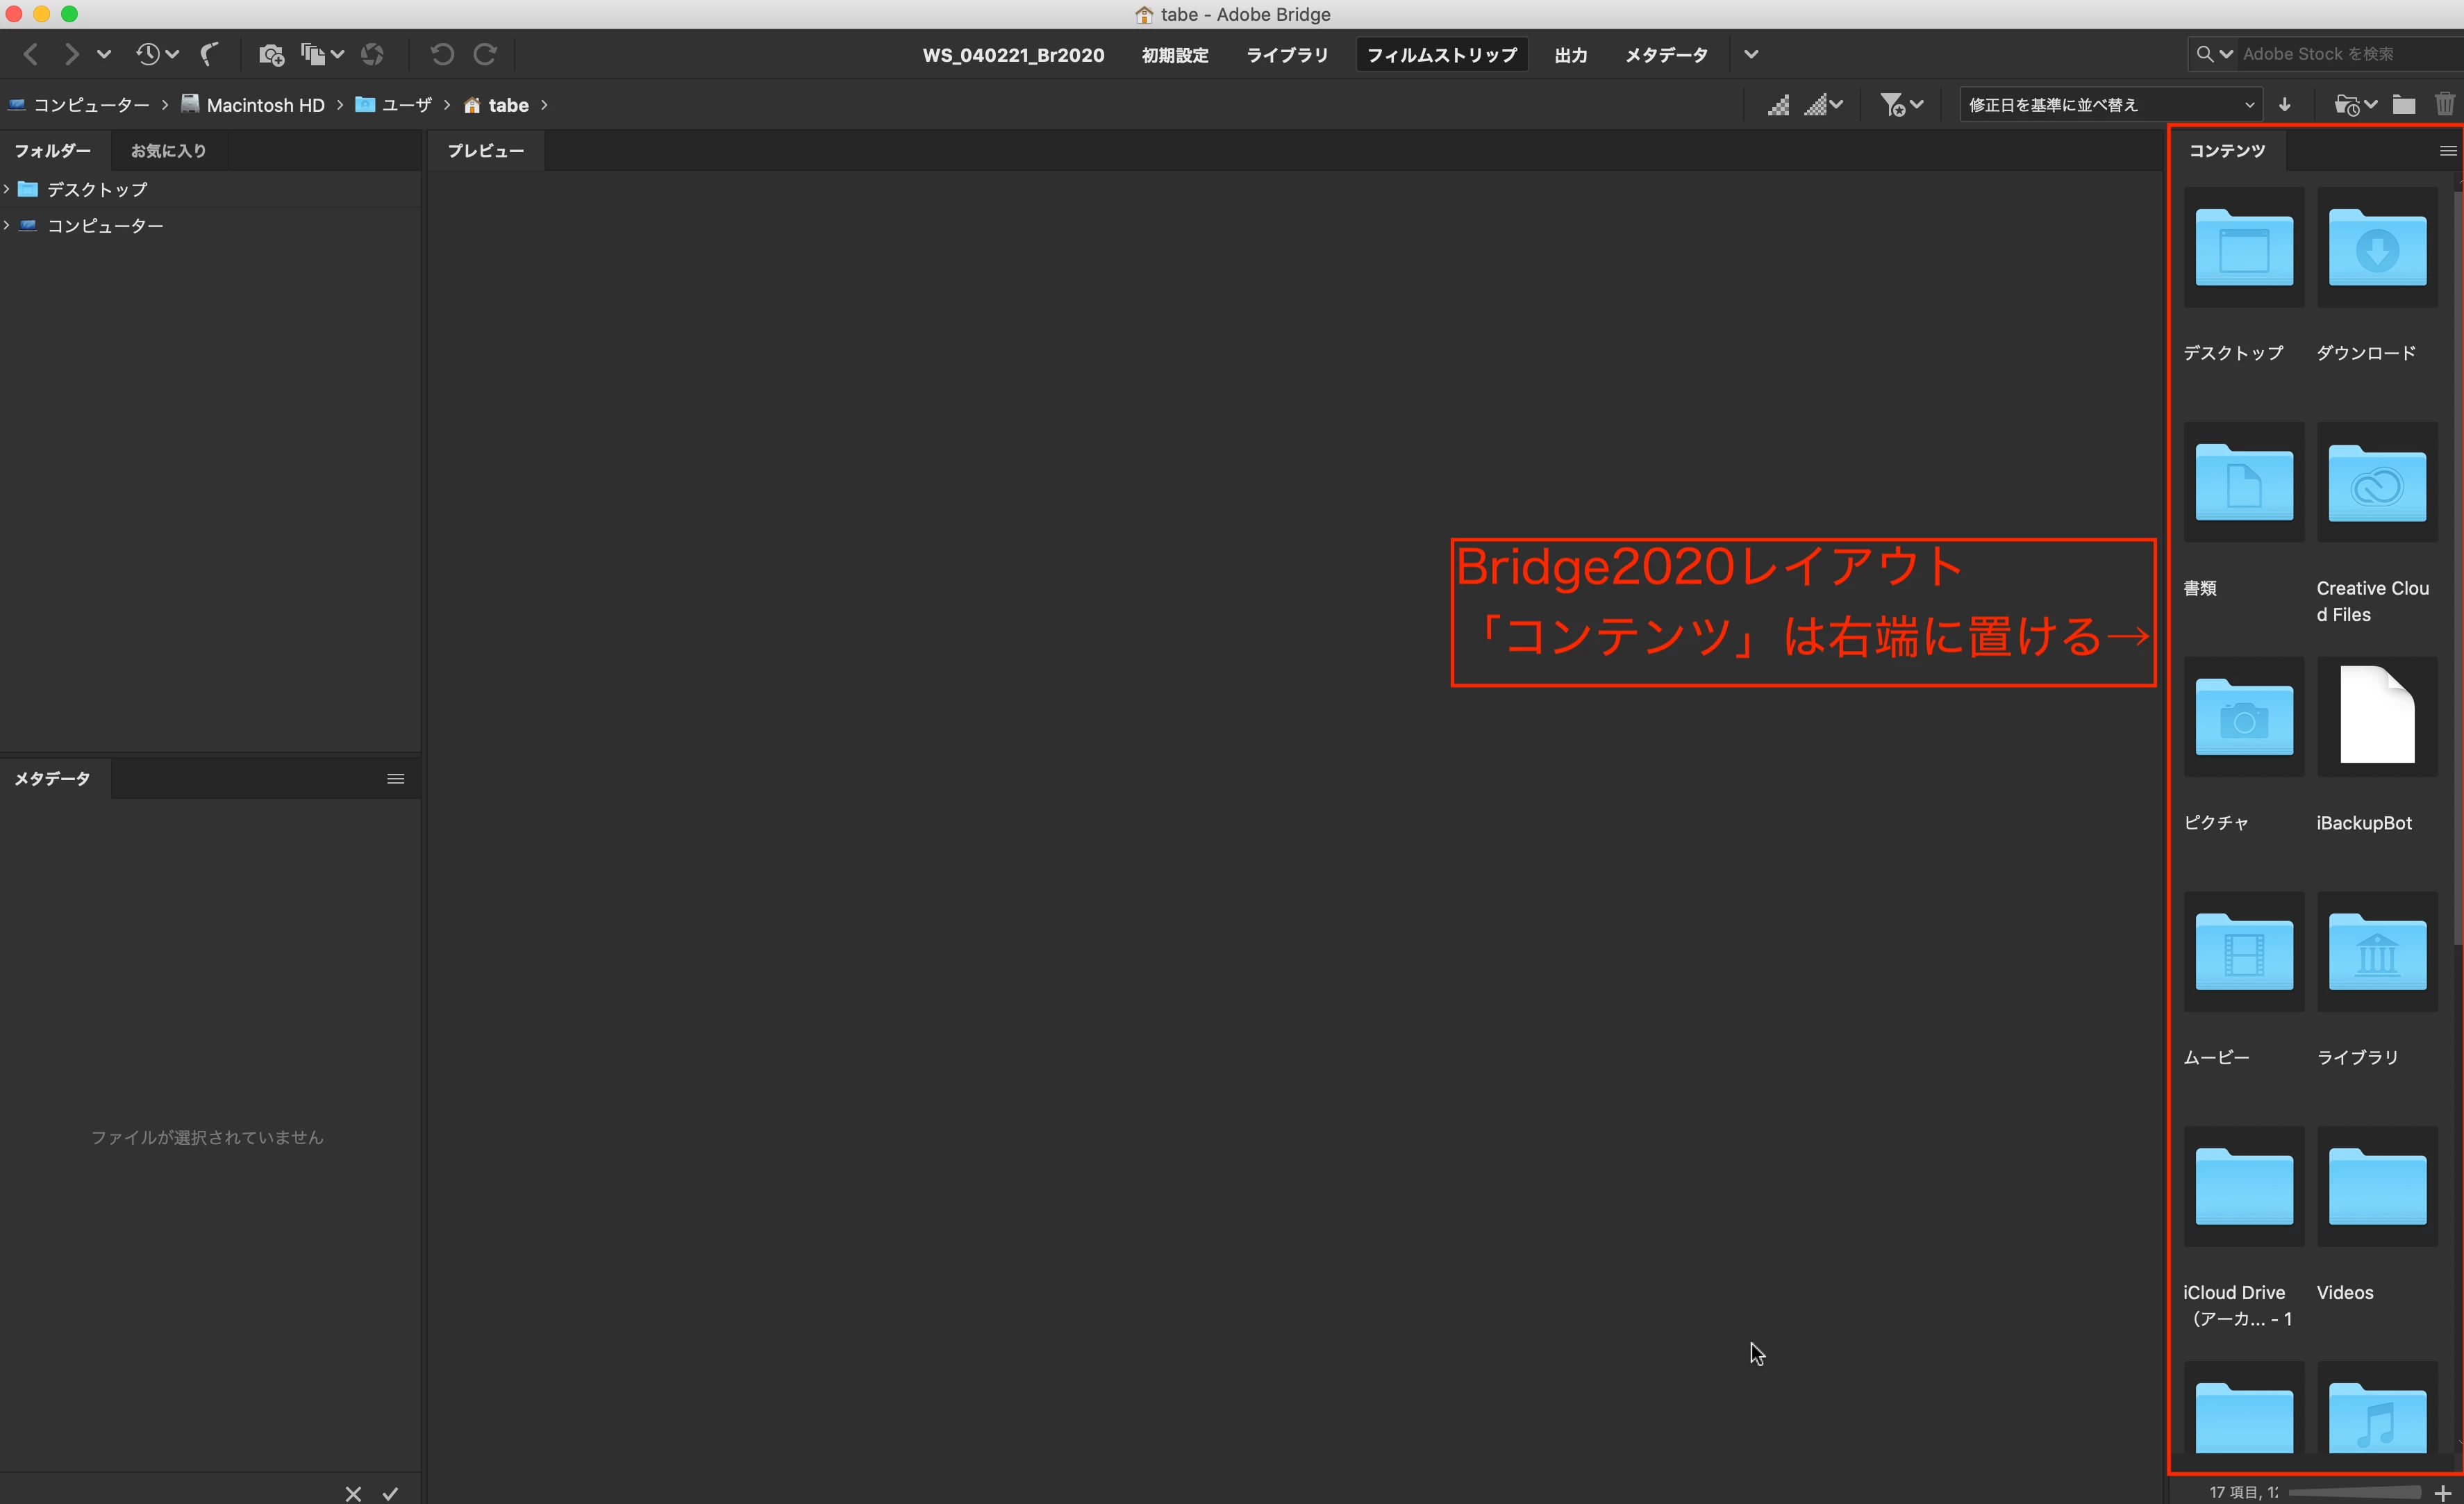This screenshot has height=1504, width=2464.
Task: Open in Camera Raw aperture icon
Action: click(x=372, y=54)
